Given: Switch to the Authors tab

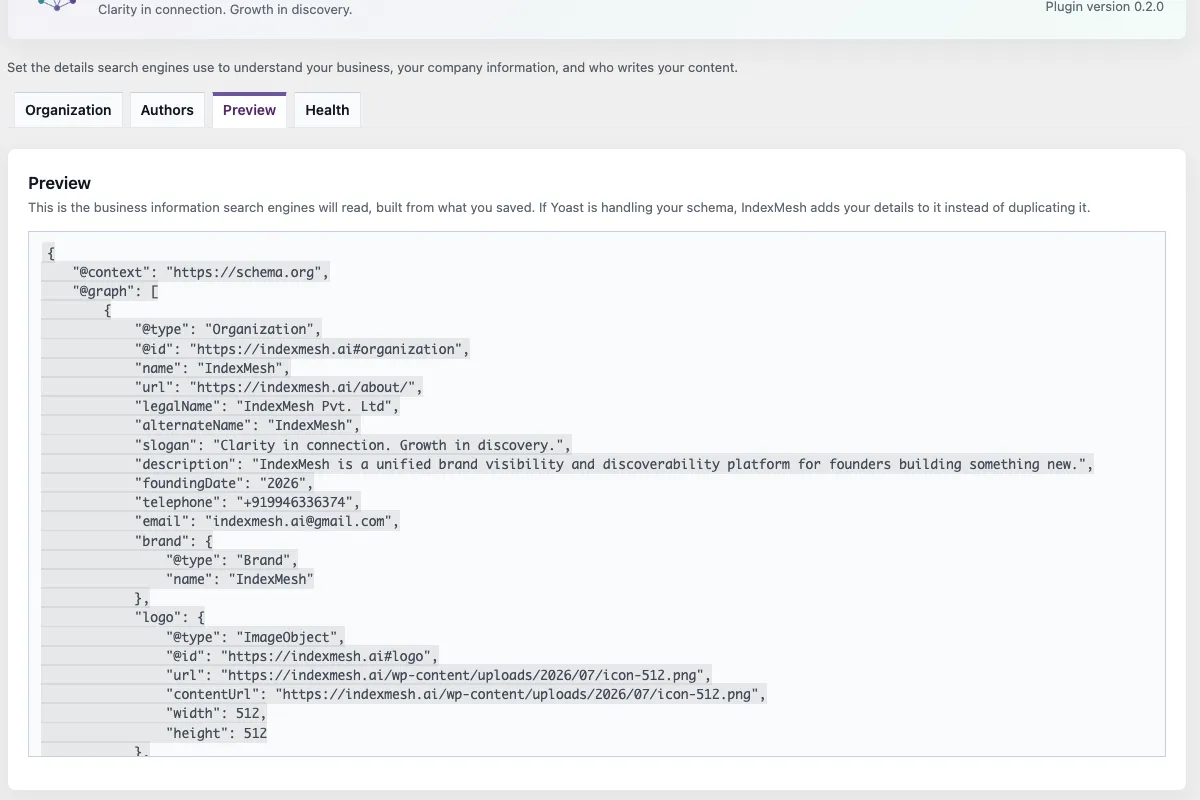Looking at the screenshot, I should (167, 110).
